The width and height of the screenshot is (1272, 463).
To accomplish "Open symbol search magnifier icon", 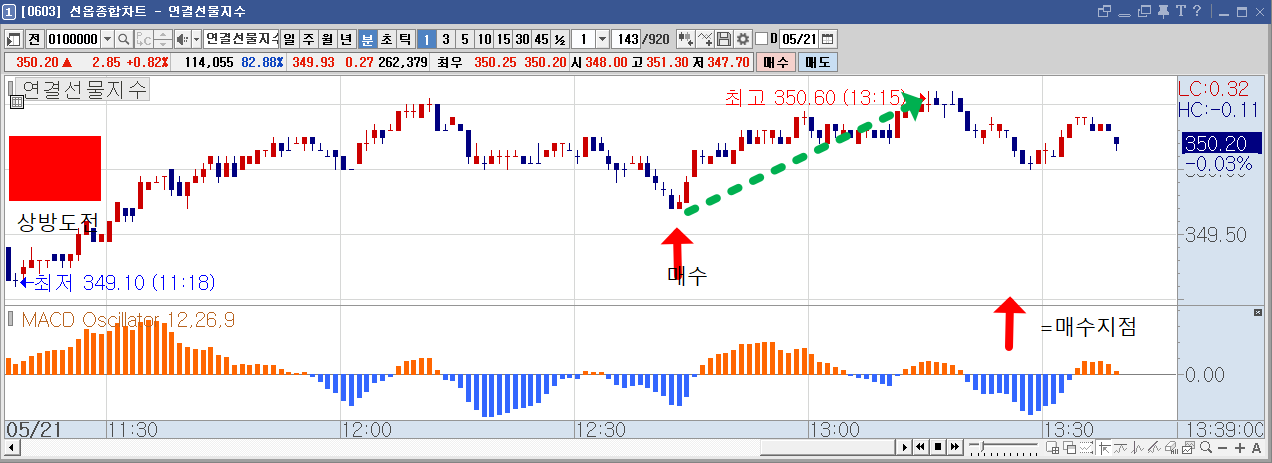I will tap(124, 39).
